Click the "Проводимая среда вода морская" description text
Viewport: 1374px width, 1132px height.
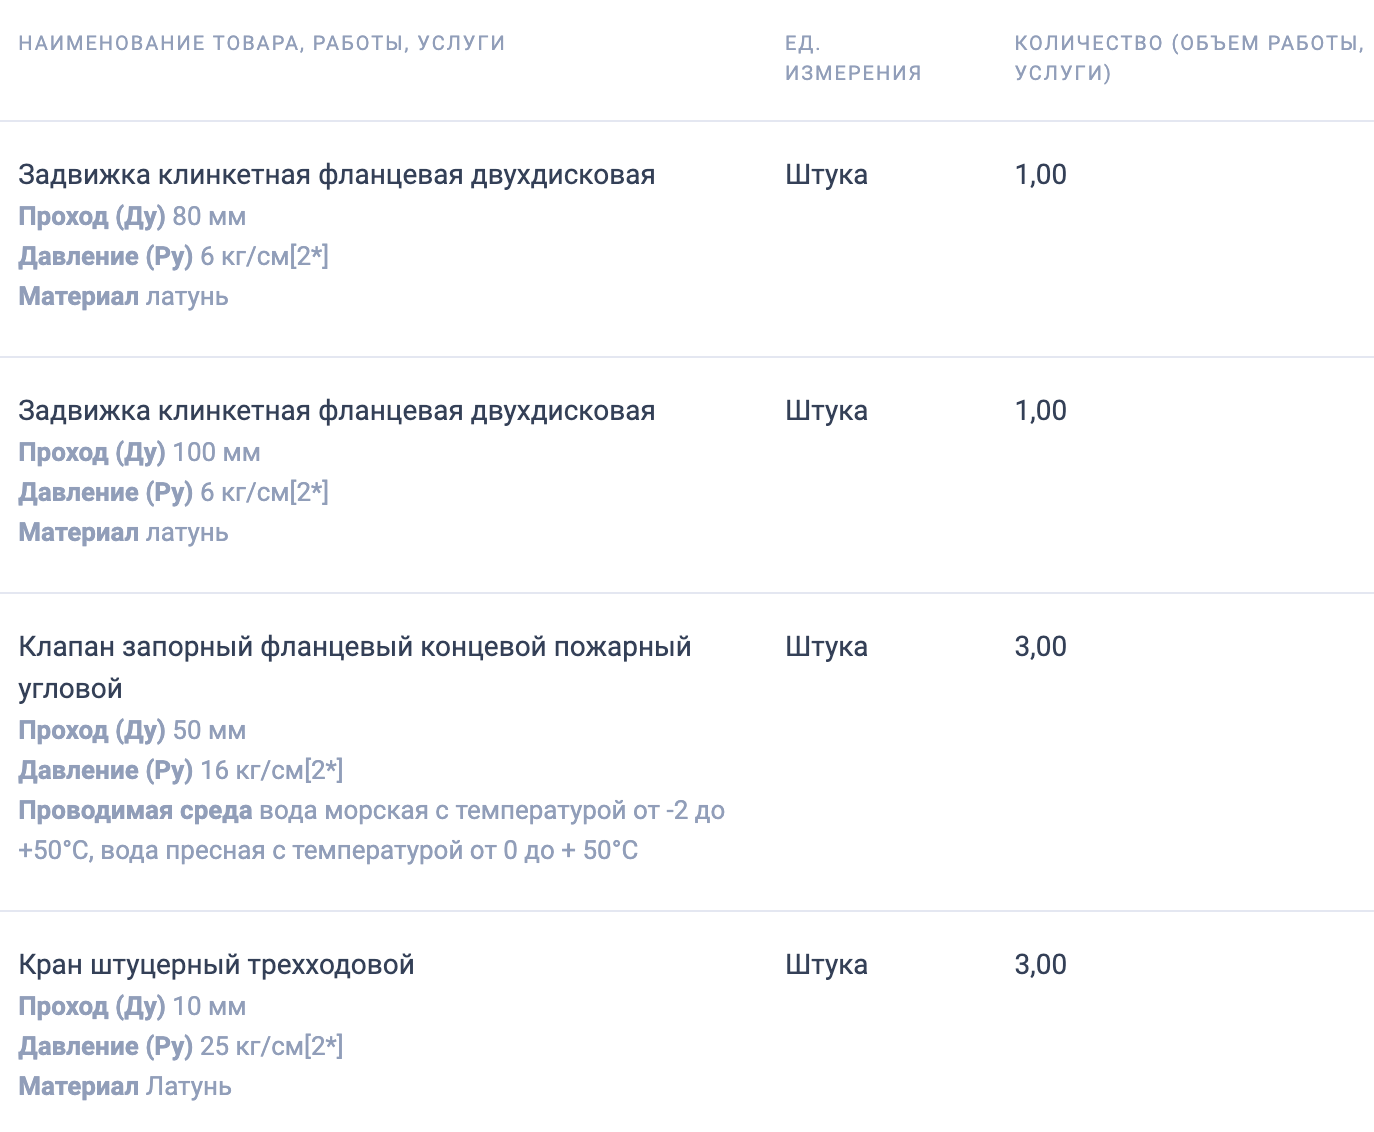click(371, 811)
